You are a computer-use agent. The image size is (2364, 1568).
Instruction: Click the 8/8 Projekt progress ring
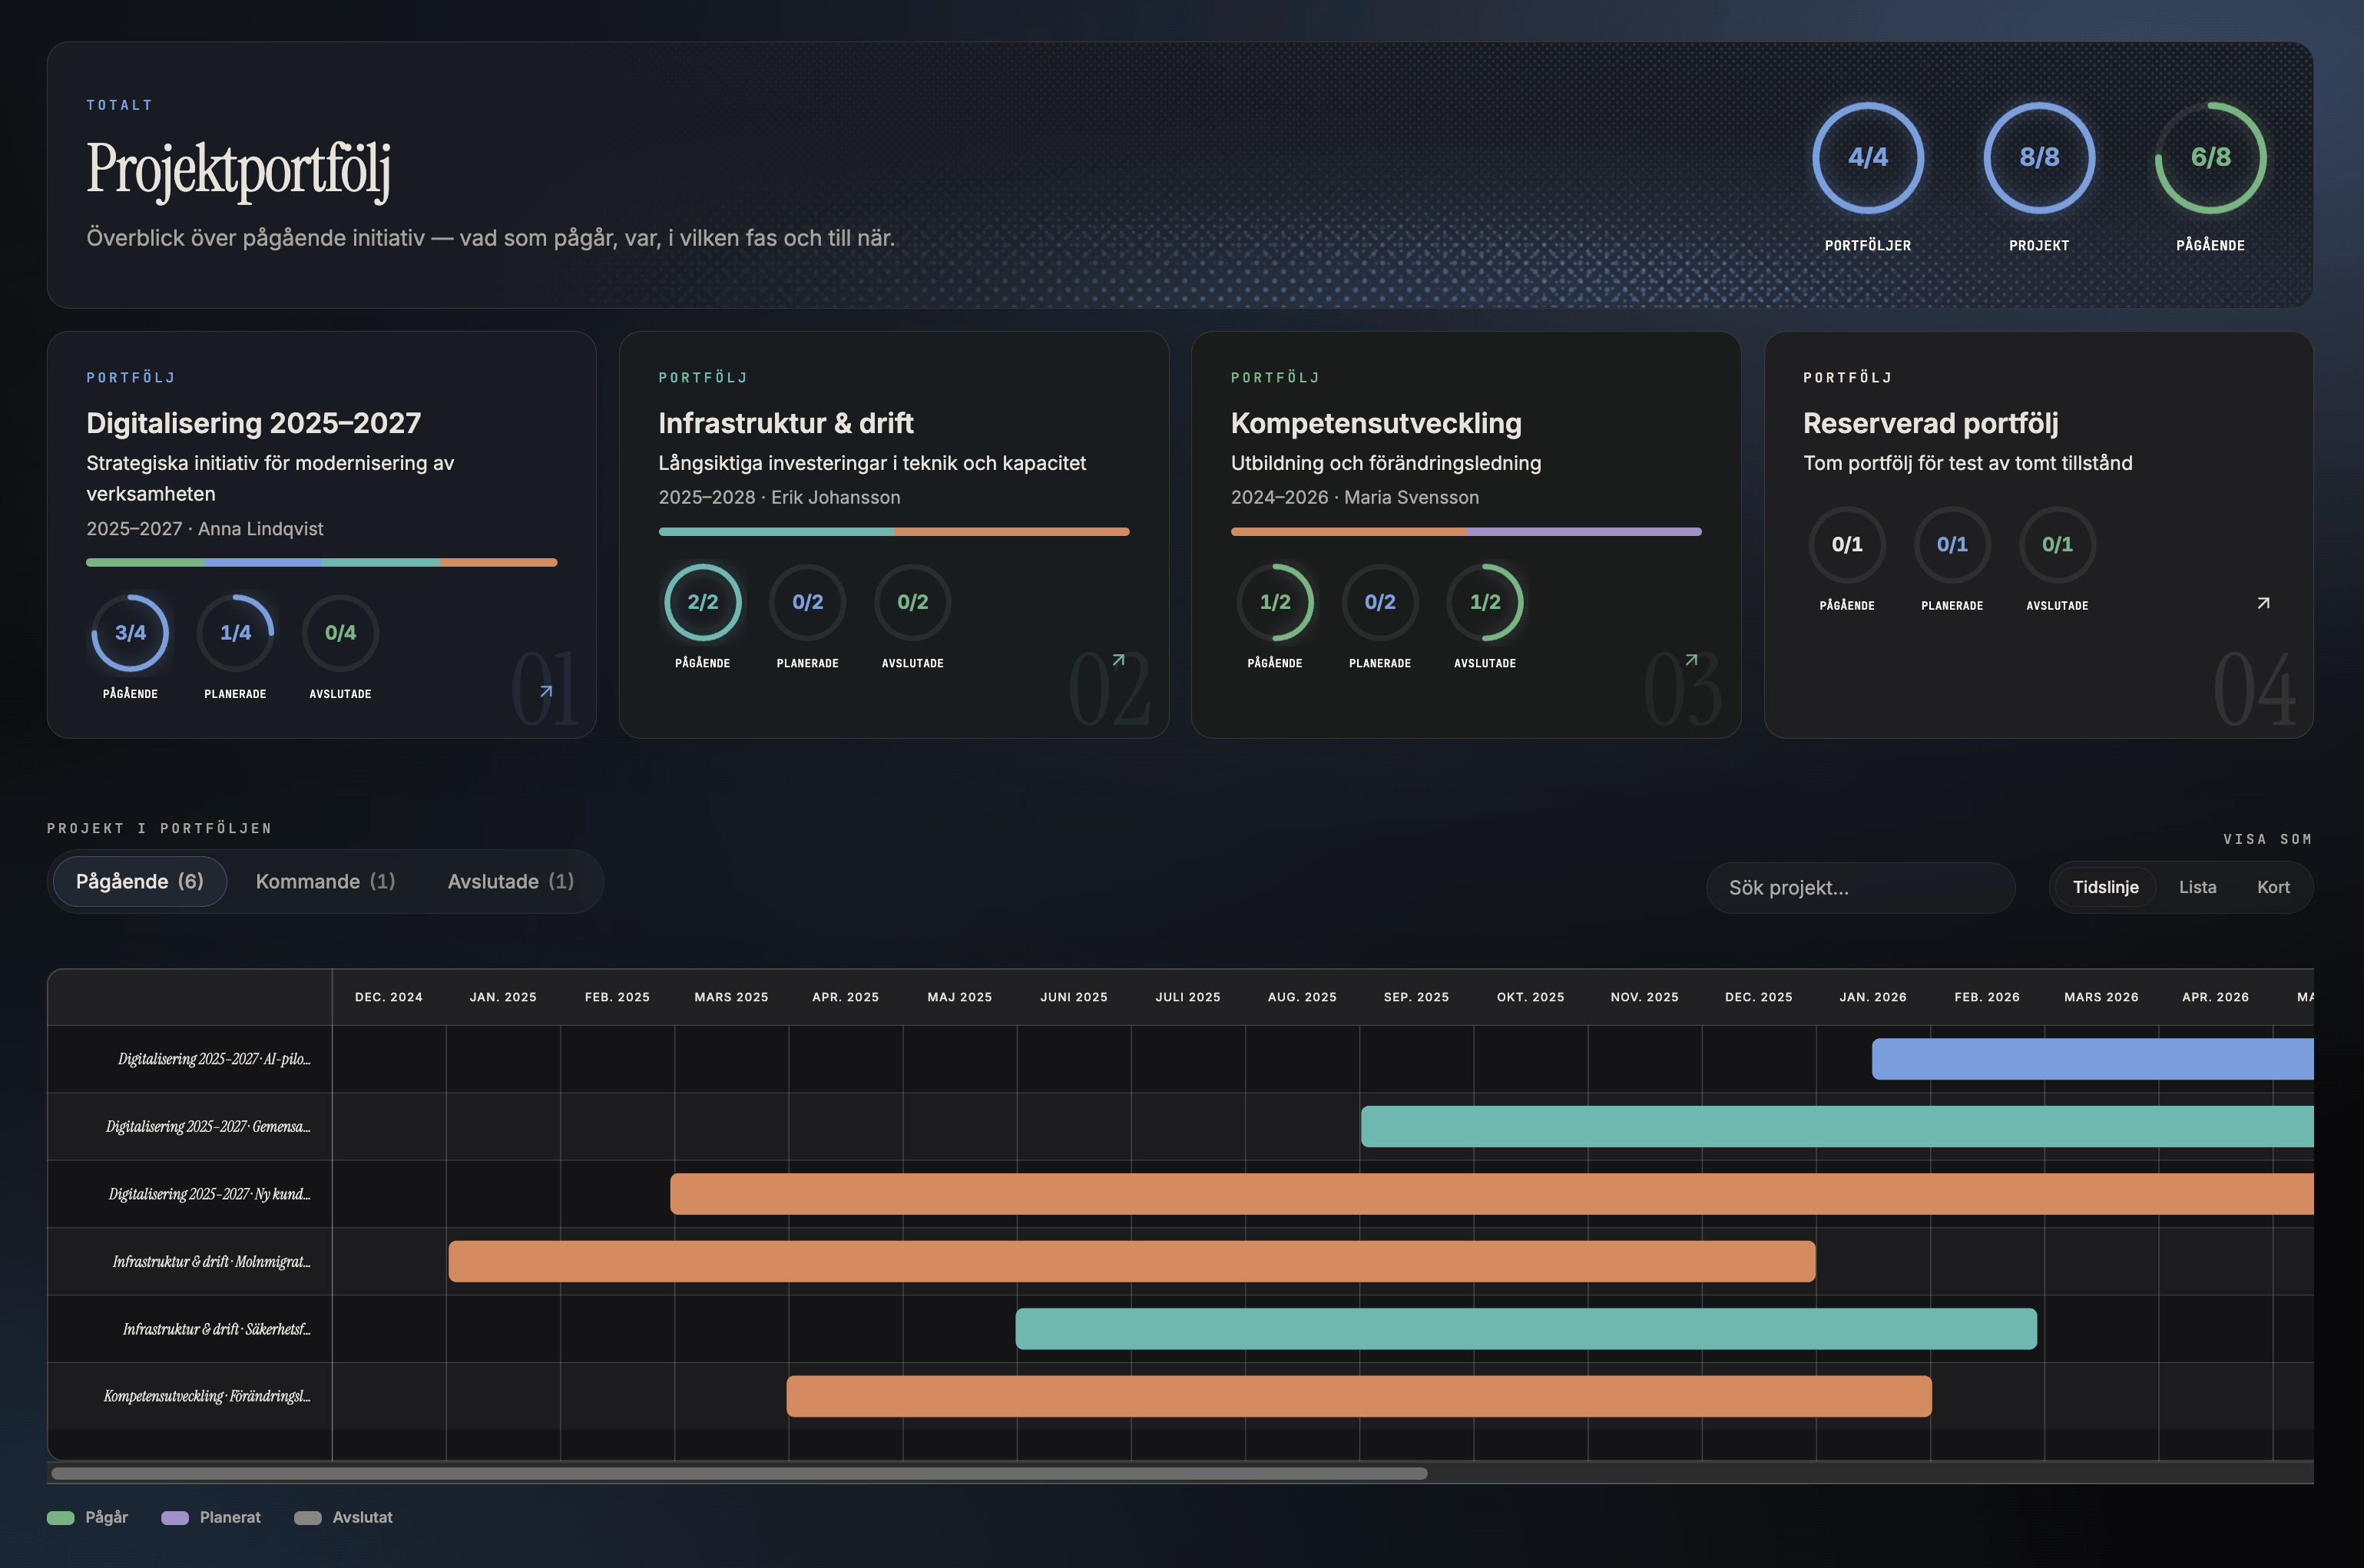[2039, 157]
